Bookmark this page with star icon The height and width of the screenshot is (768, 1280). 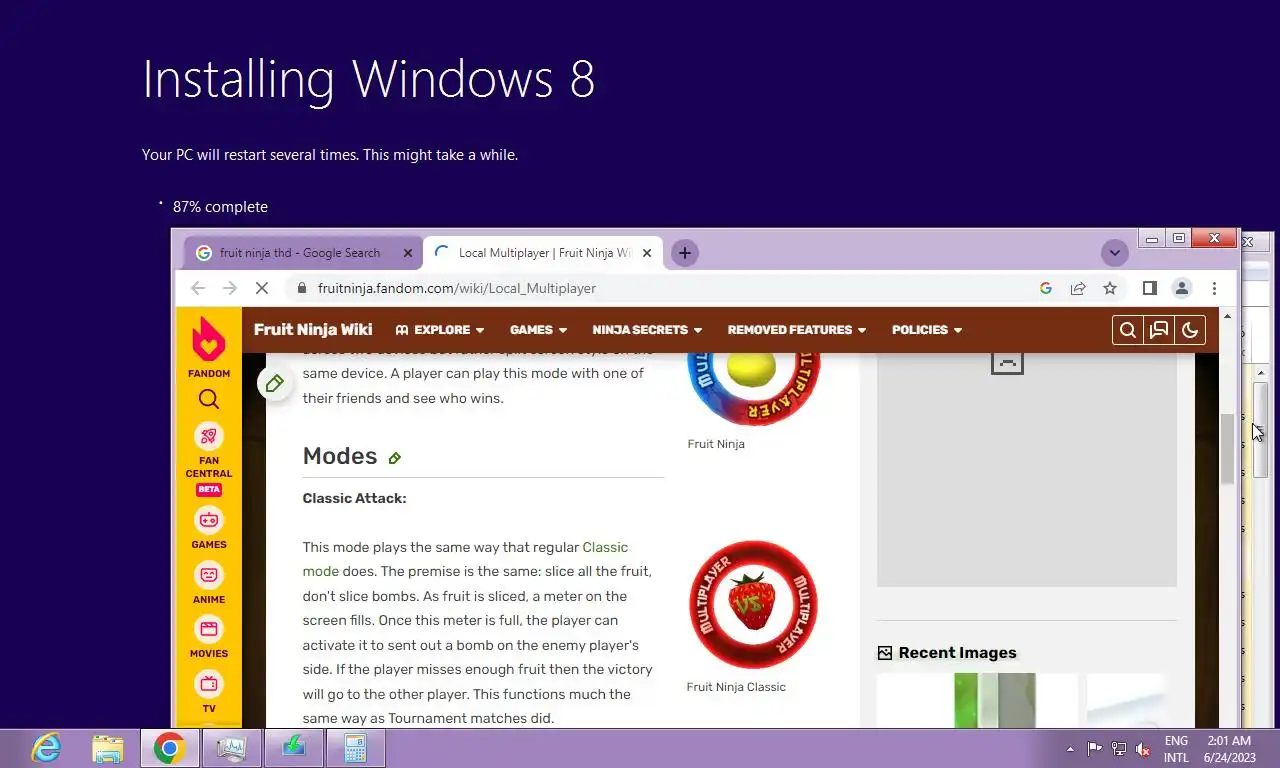1110,288
